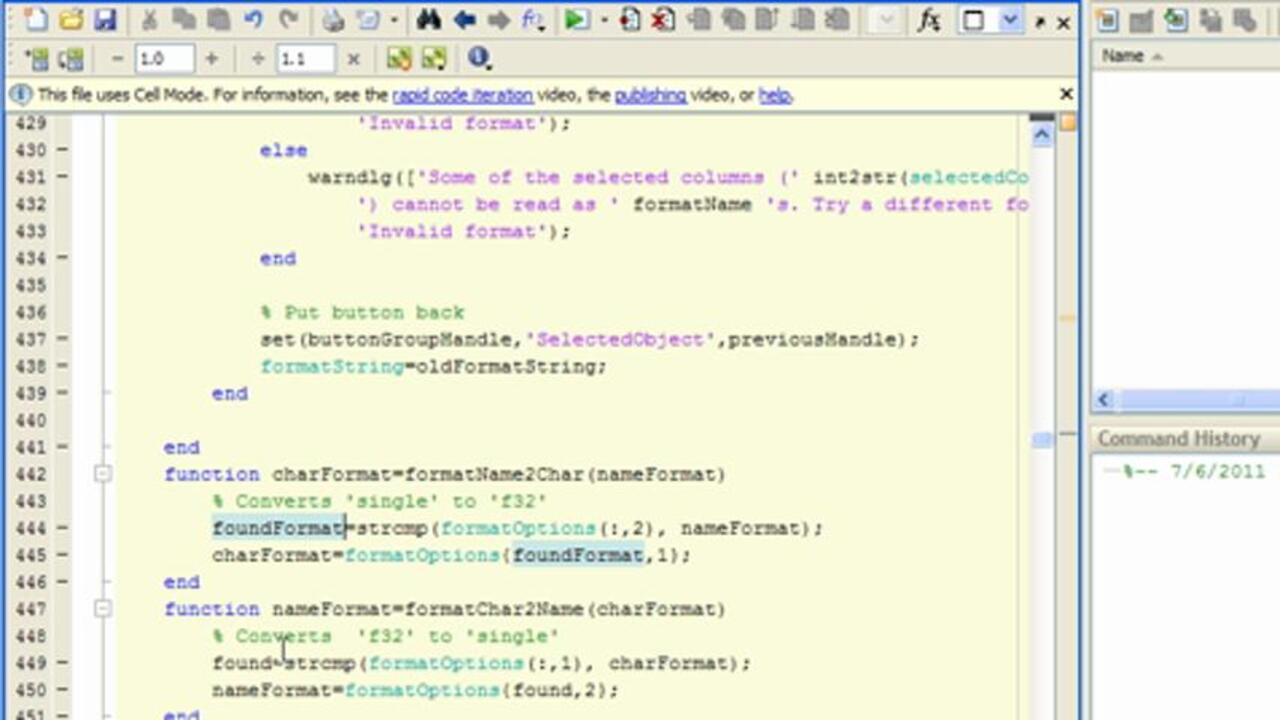The height and width of the screenshot is (720, 1280).
Task: Click the help link in info bar
Action: pos(774,95)
